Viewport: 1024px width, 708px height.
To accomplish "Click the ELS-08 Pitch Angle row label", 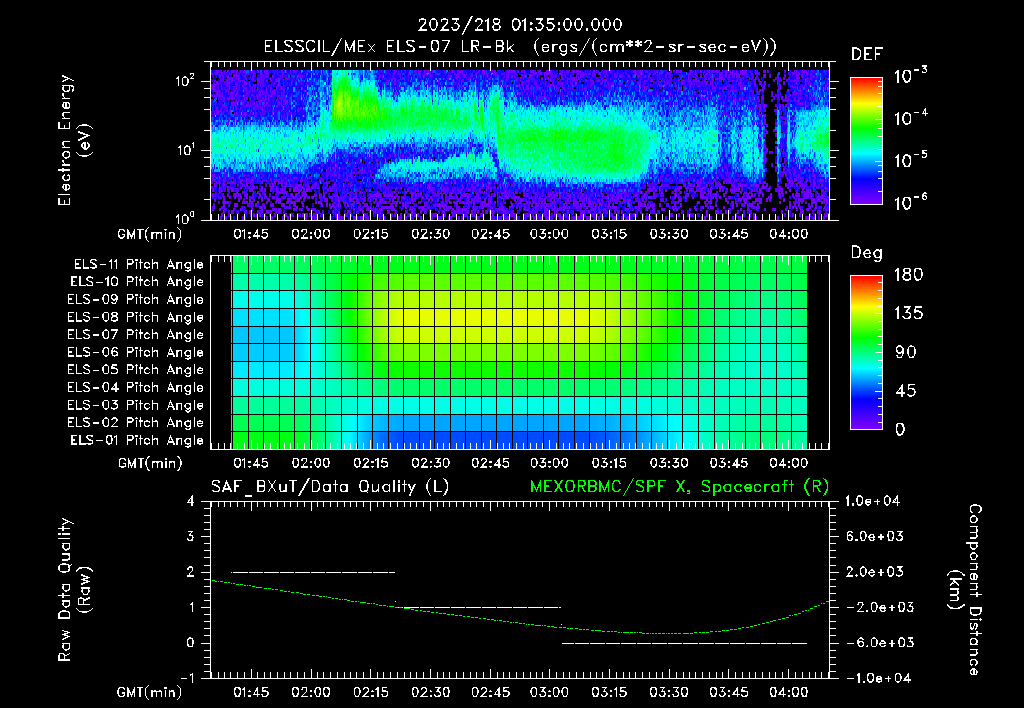I will [136, 317].
